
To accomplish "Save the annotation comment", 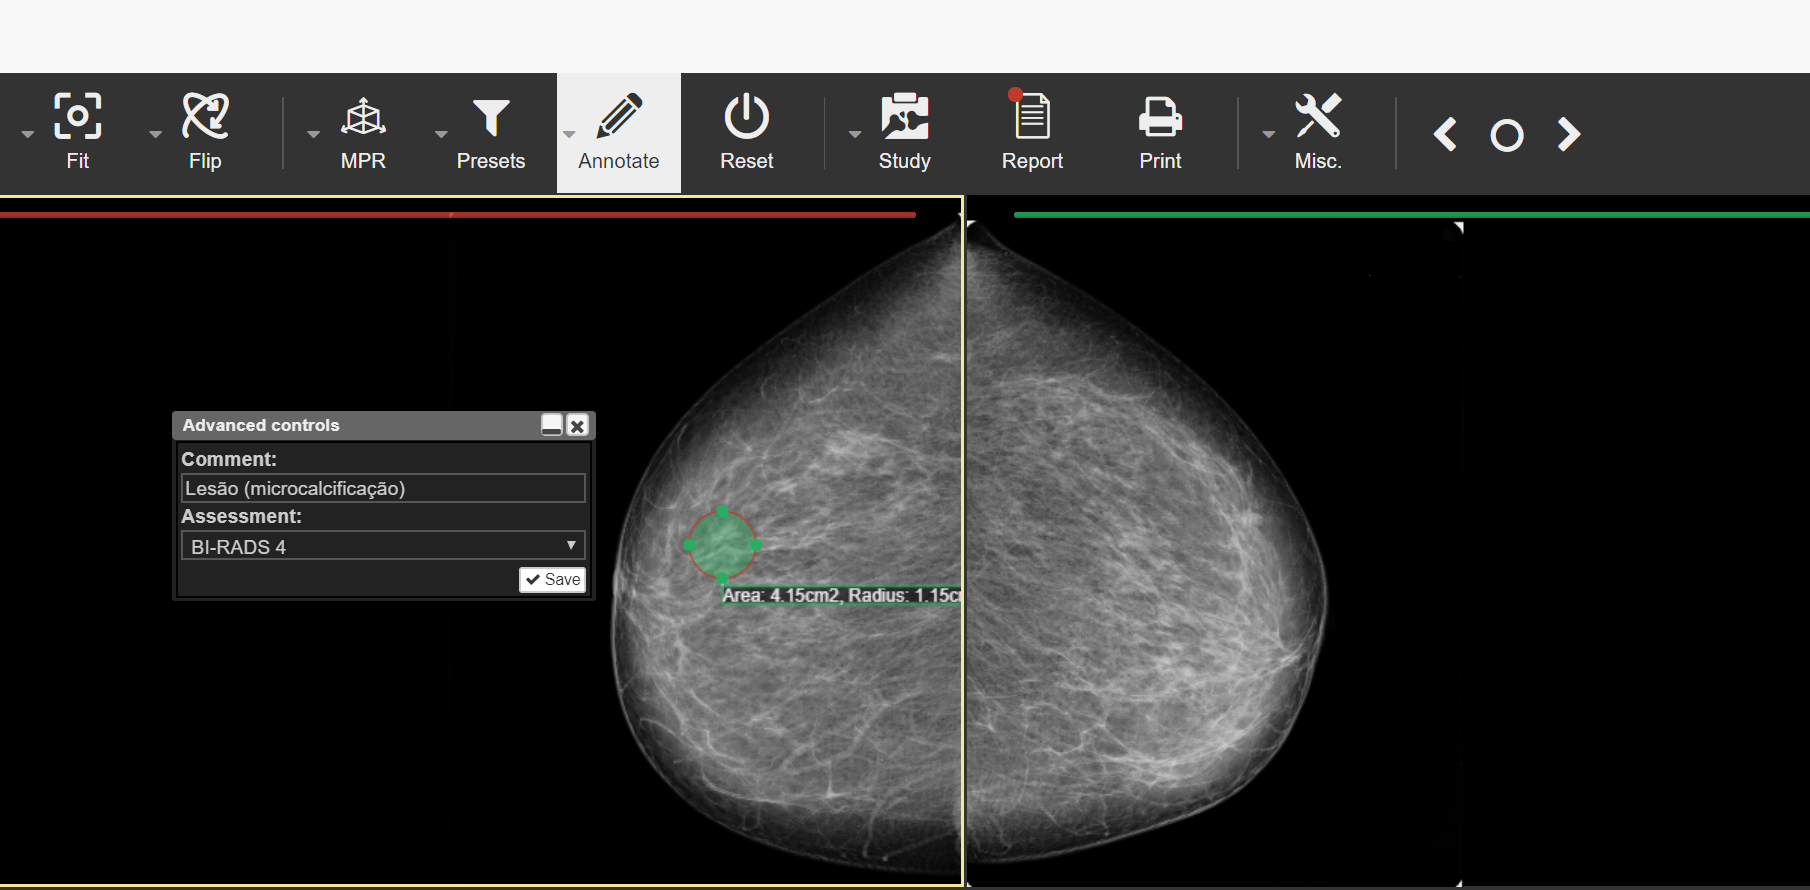I will [552, 580].
